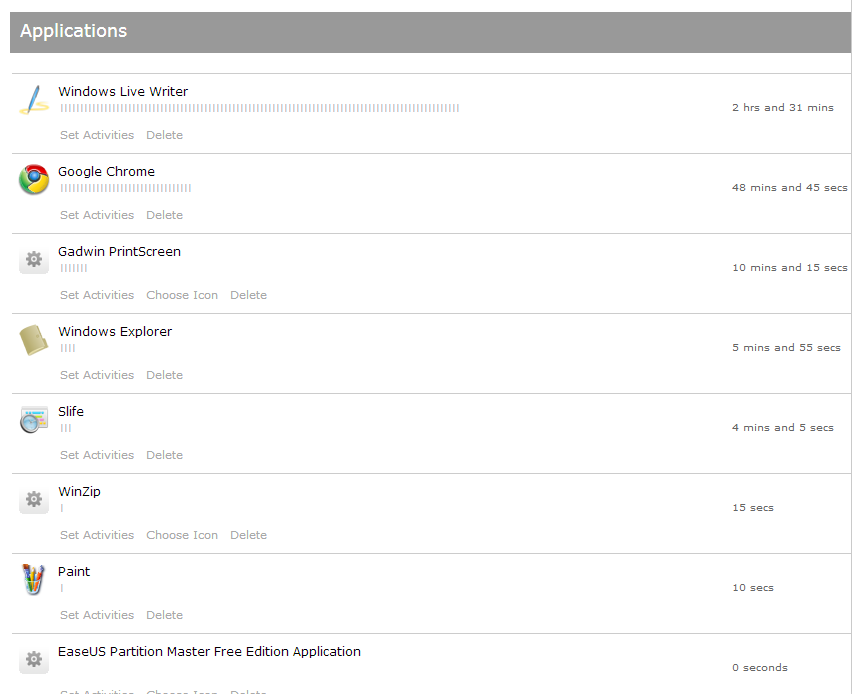Viewport: 852px width, 694px height.
Task: Delete the Google Chrome entry
Action: [x=164, y=215]
